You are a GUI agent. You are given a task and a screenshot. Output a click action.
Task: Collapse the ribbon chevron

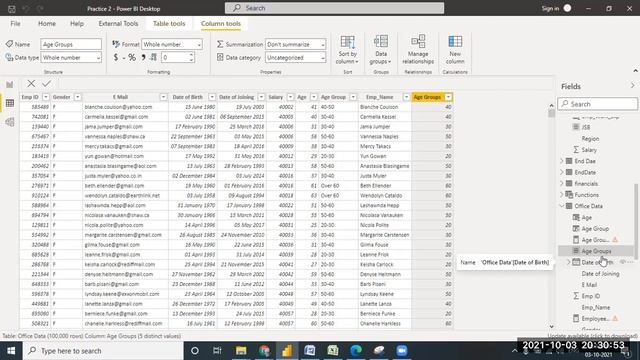(635, 71)
